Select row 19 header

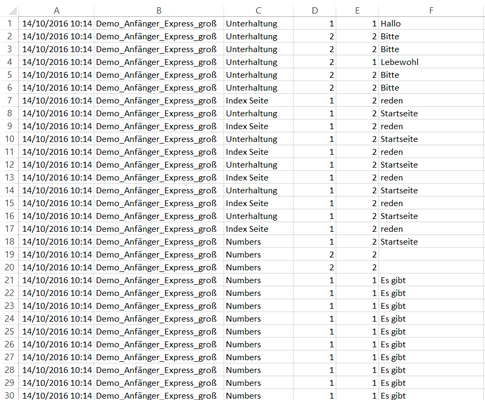[x=9, y=255]
